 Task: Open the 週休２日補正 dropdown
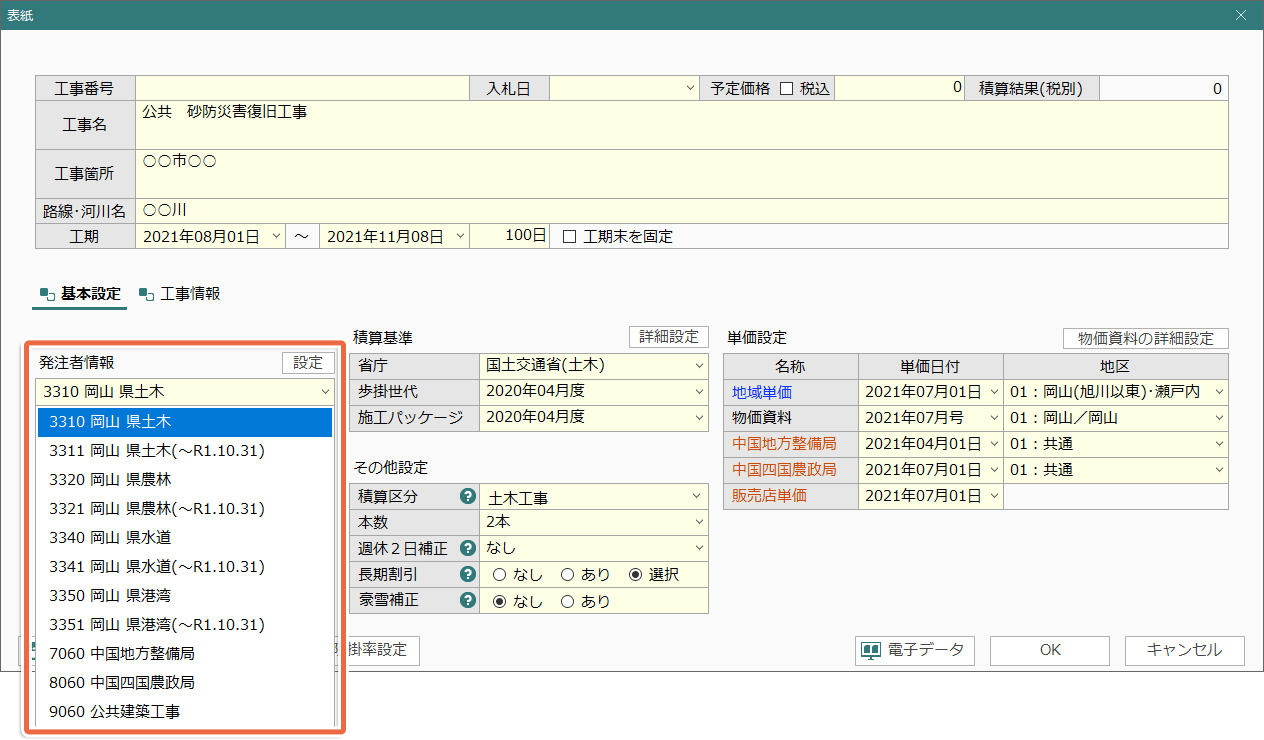[x=698, y=548]
